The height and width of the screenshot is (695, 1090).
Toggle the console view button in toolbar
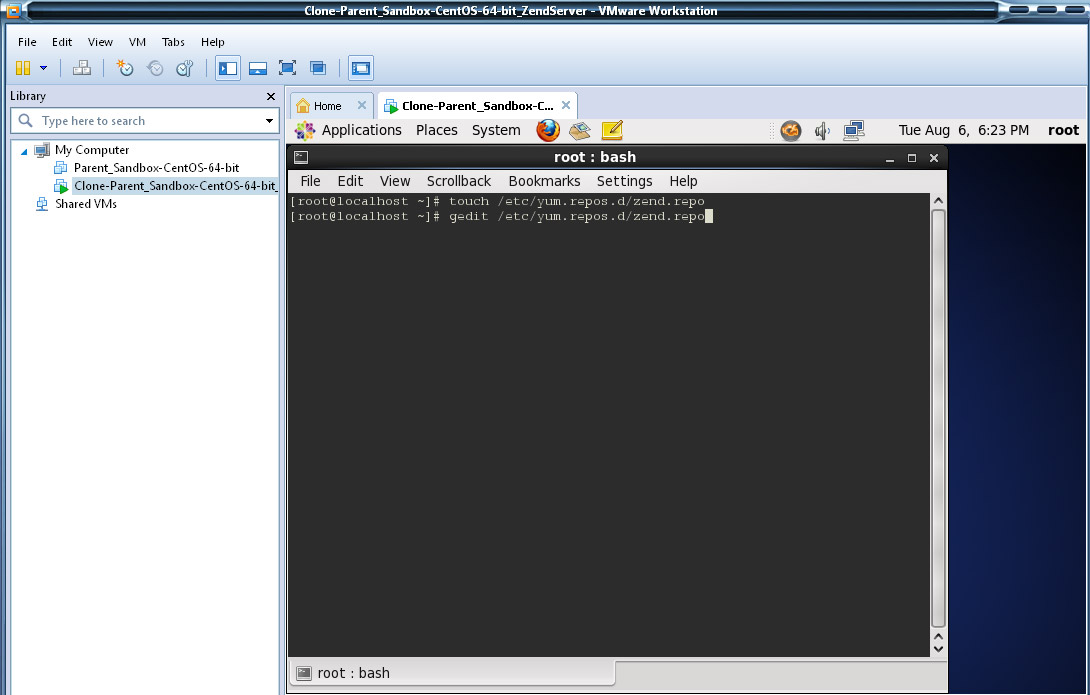pyautogui.click(x=361, y=68)
